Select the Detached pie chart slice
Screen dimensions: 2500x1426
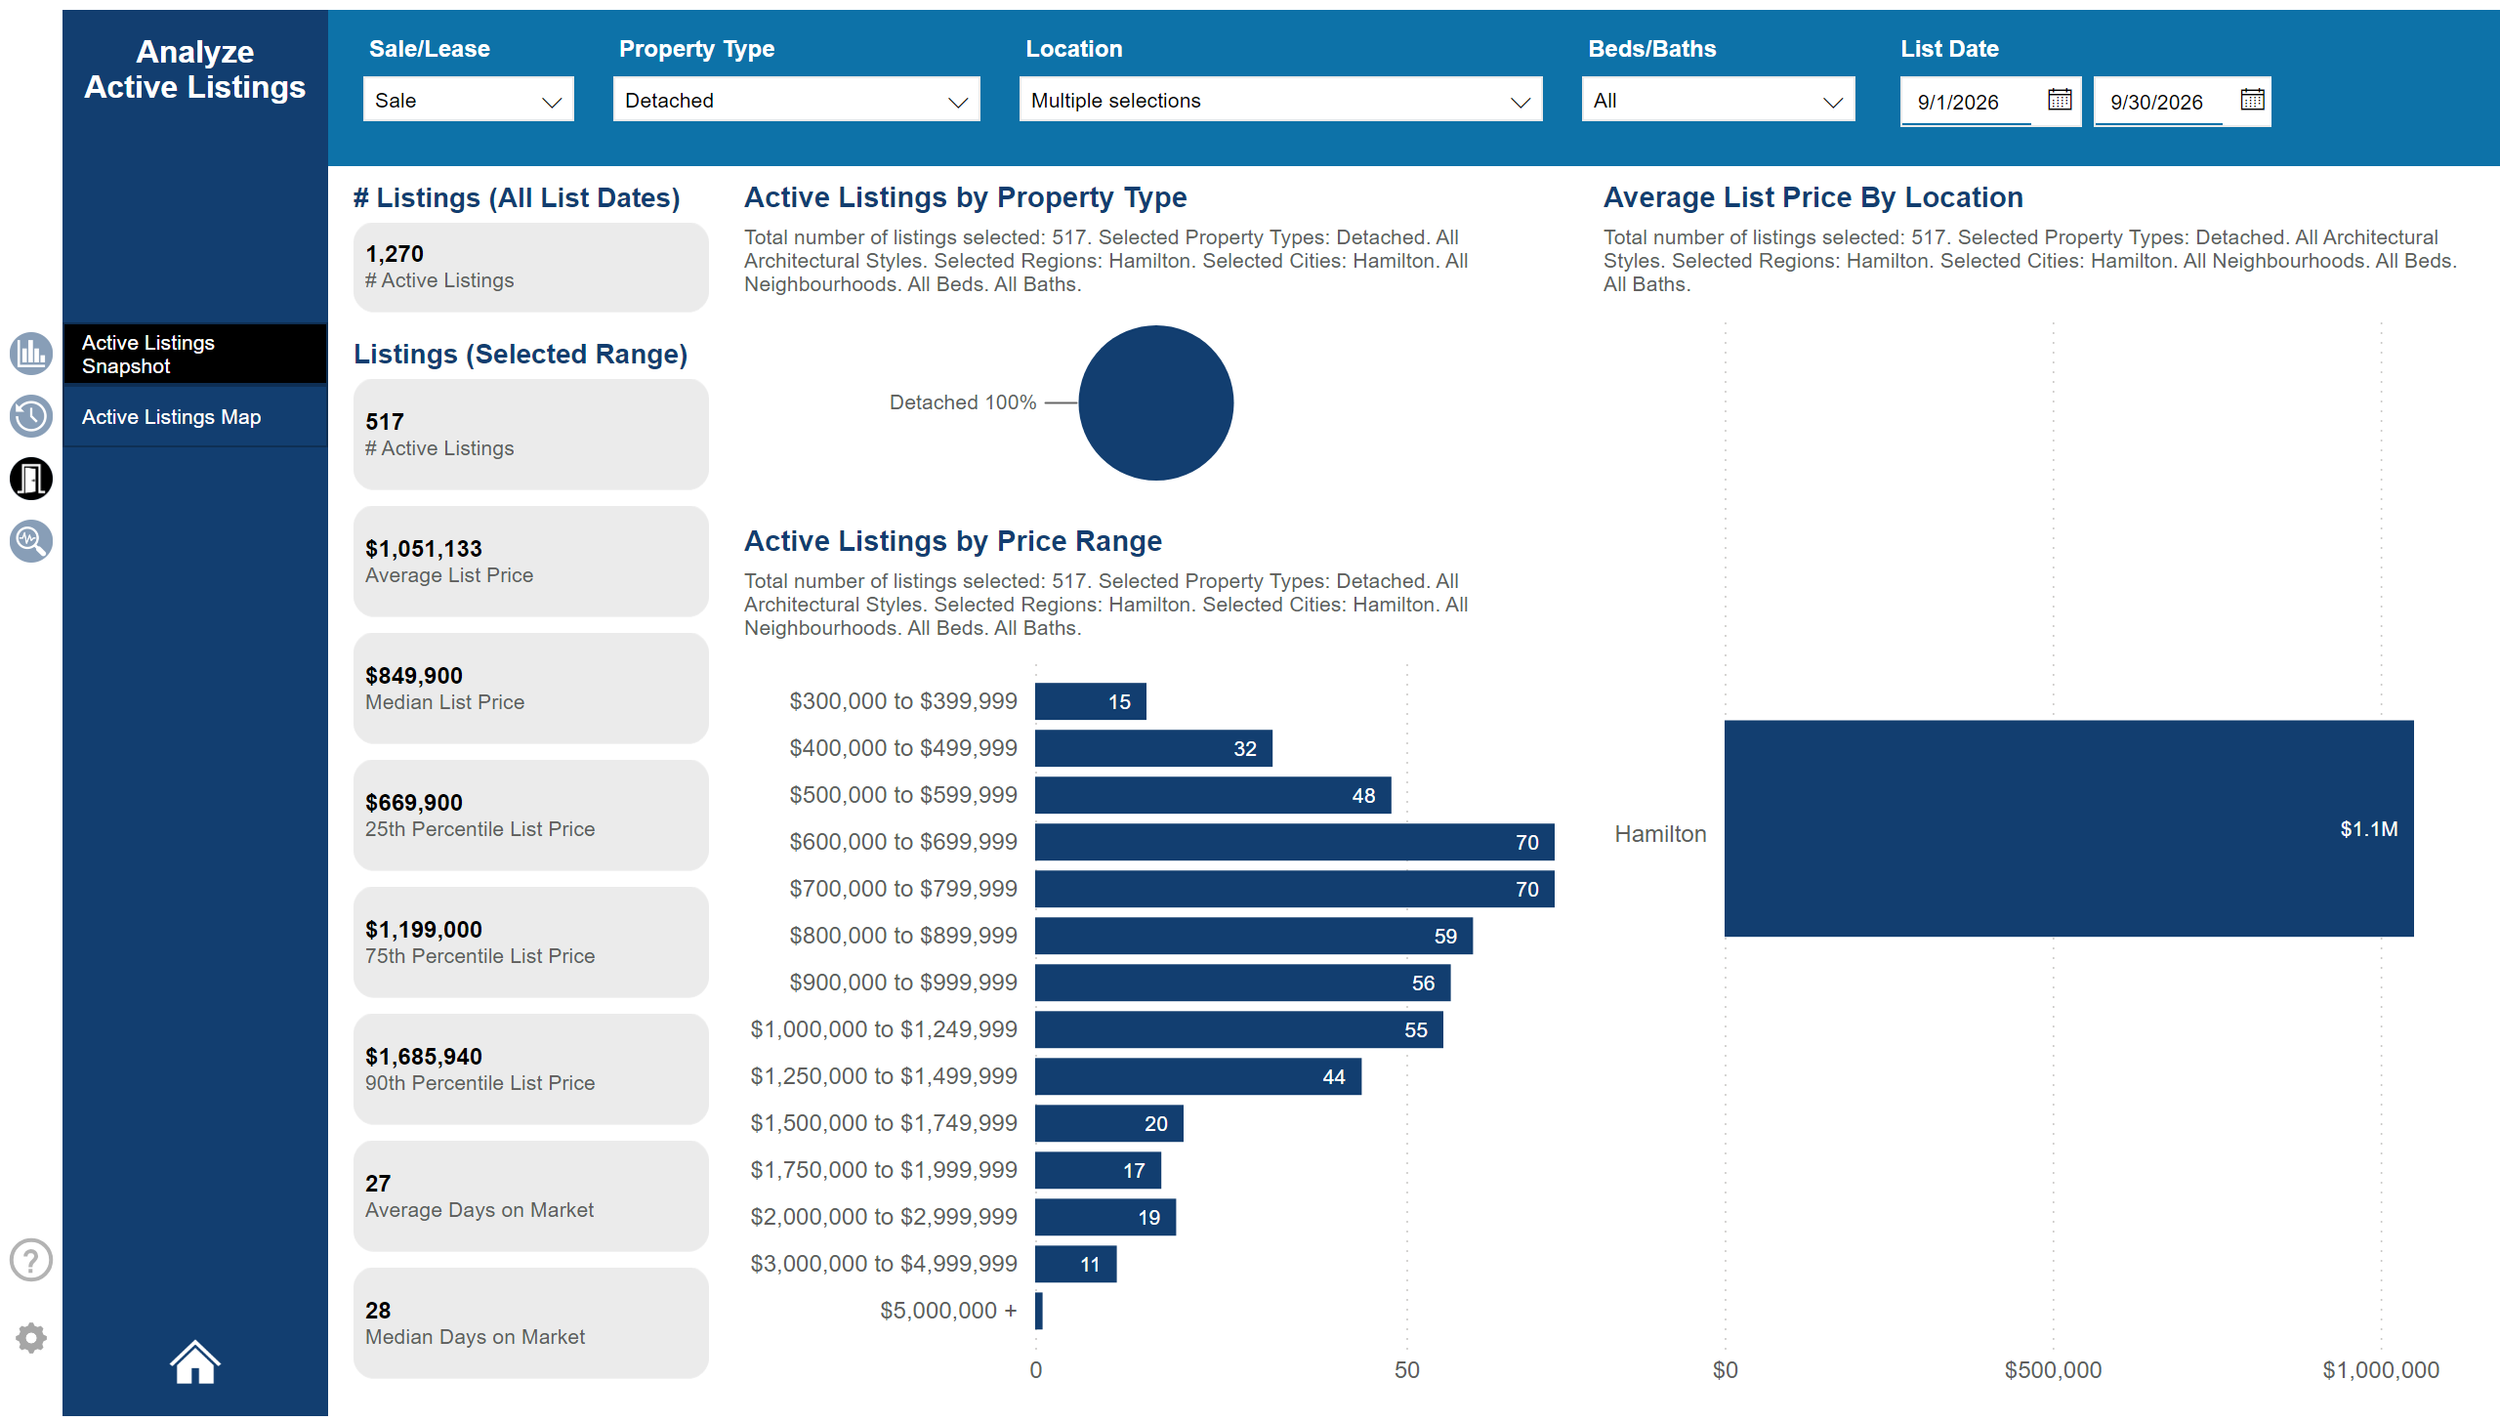pyautogui.click(x=1156, y=403)
